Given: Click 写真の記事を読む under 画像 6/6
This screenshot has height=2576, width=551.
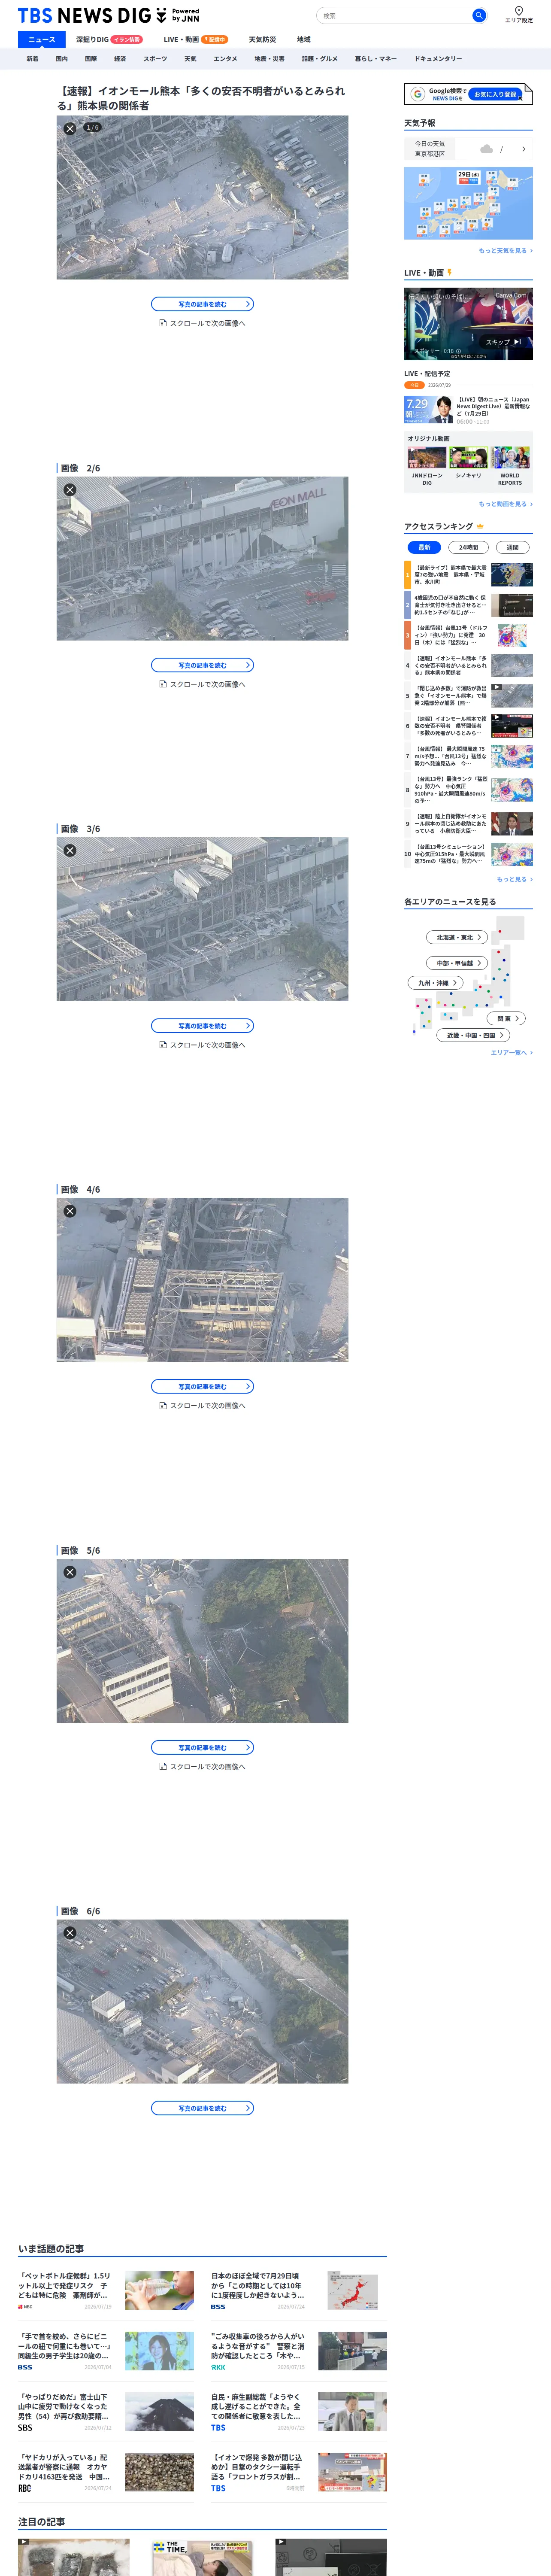Looking at the screenshot, I should [x=202, y=2108].
